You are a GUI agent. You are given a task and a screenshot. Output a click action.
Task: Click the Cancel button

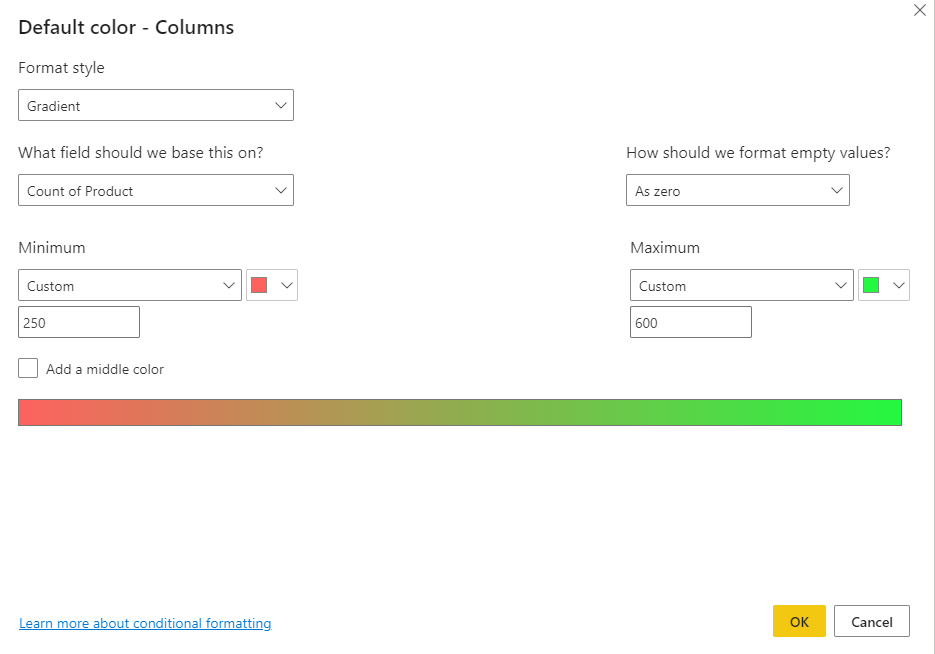click(871, 621)
